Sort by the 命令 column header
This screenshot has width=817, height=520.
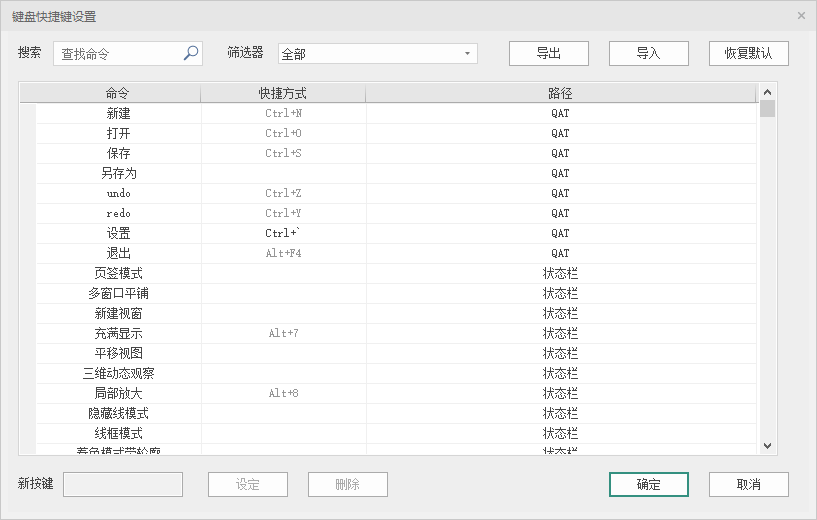(118, 93)
